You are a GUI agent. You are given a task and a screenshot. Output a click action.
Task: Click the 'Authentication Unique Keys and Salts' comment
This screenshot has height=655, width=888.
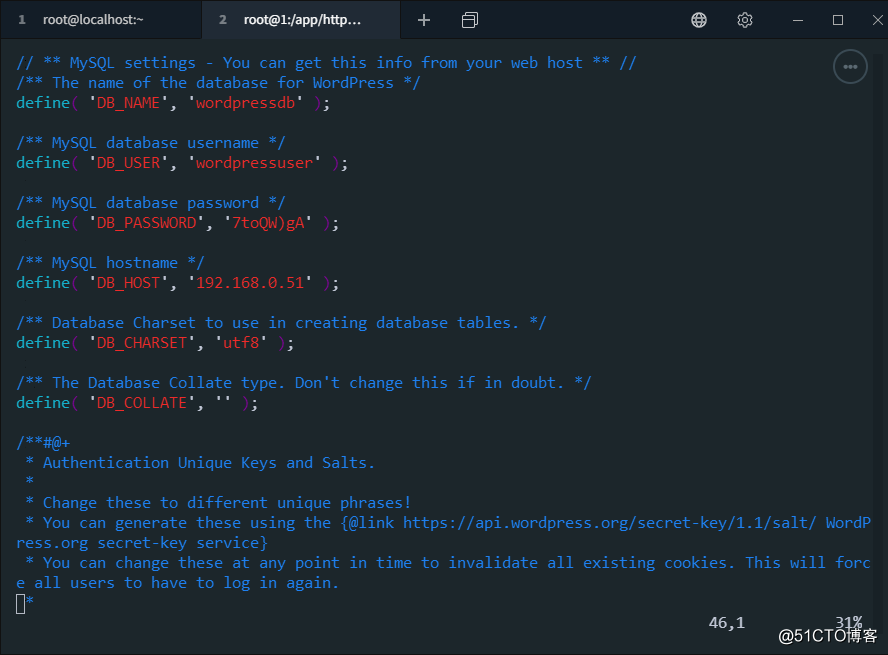(x=208, y=463)
